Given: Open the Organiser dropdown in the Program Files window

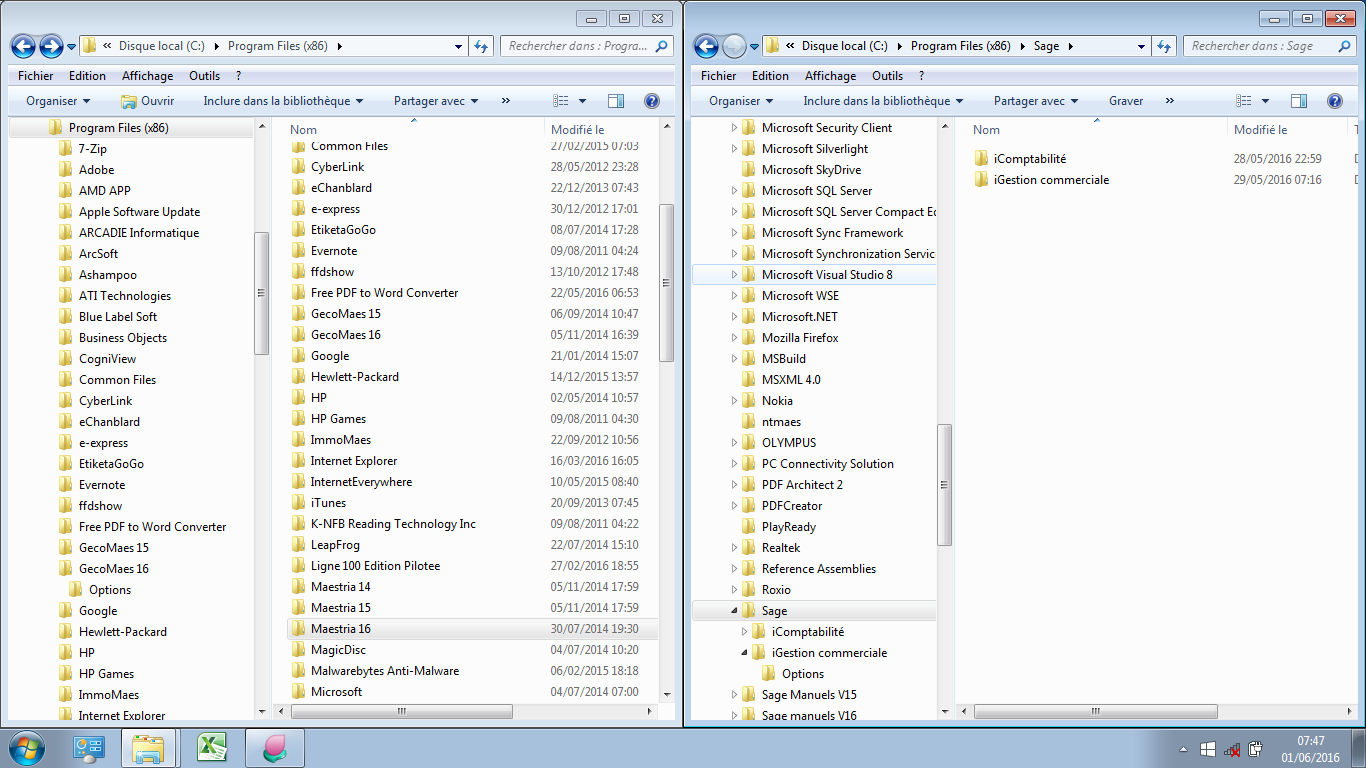Looking at the screenshot, I should pos(58,101).
